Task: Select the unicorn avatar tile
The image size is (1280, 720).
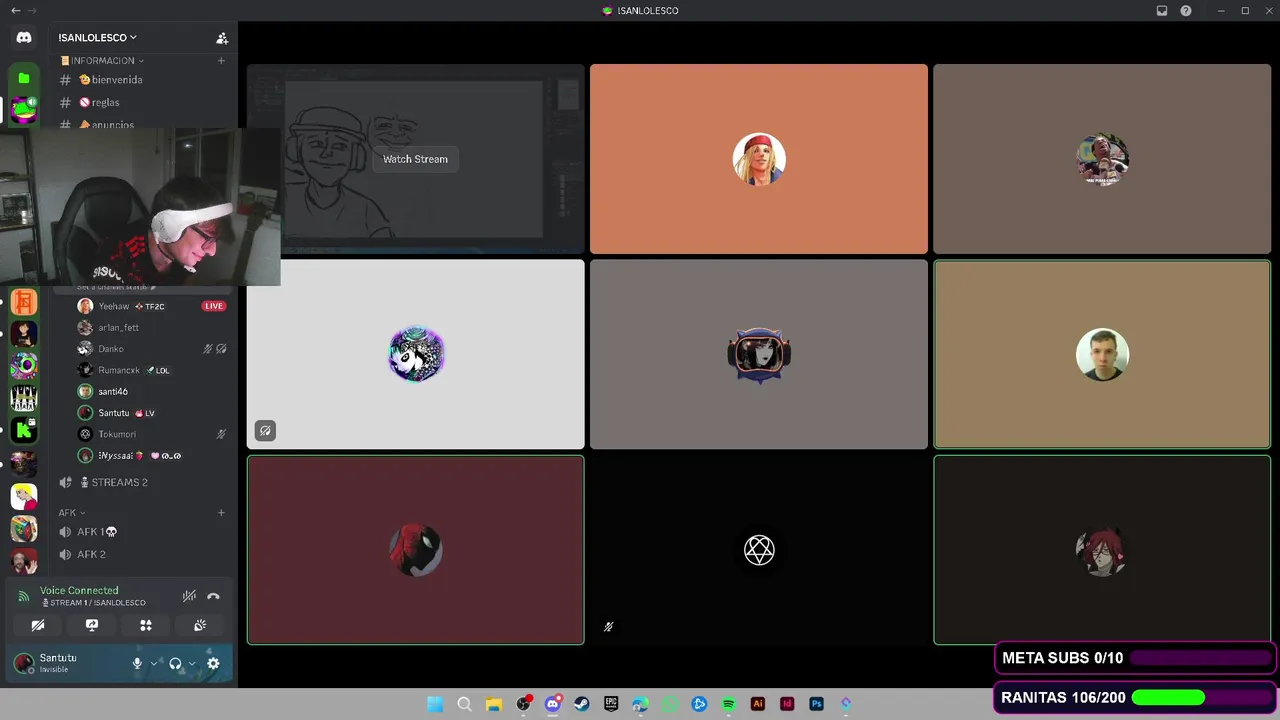Action: (416, 354)
